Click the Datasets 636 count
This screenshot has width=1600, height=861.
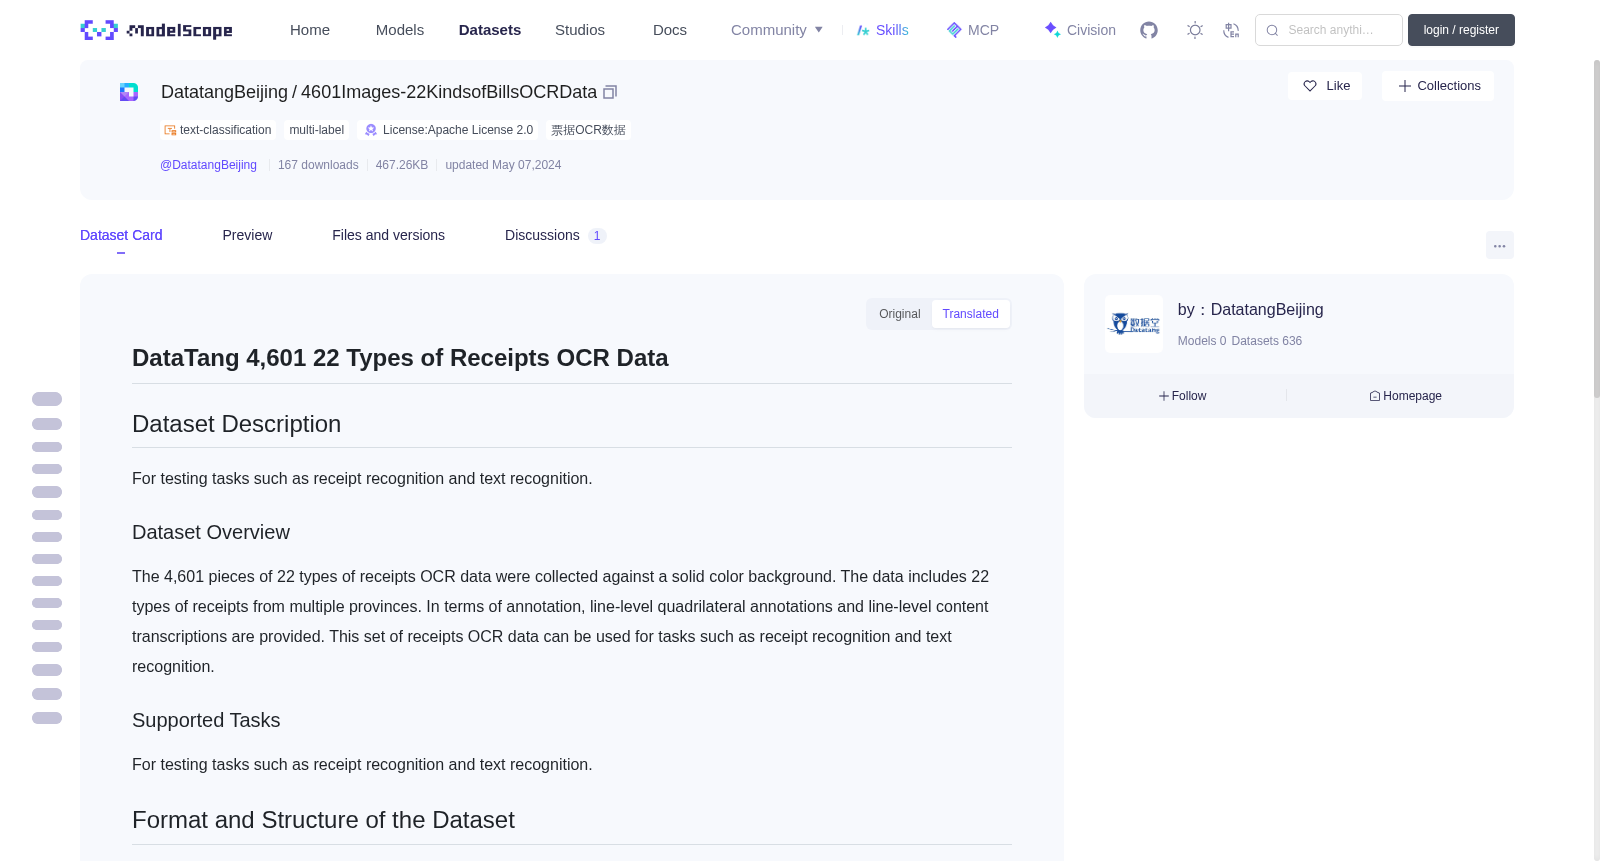coord(1267,341)
